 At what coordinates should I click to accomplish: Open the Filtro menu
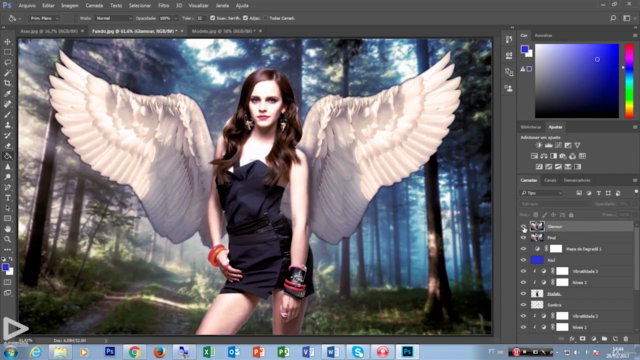click(163, 6)
